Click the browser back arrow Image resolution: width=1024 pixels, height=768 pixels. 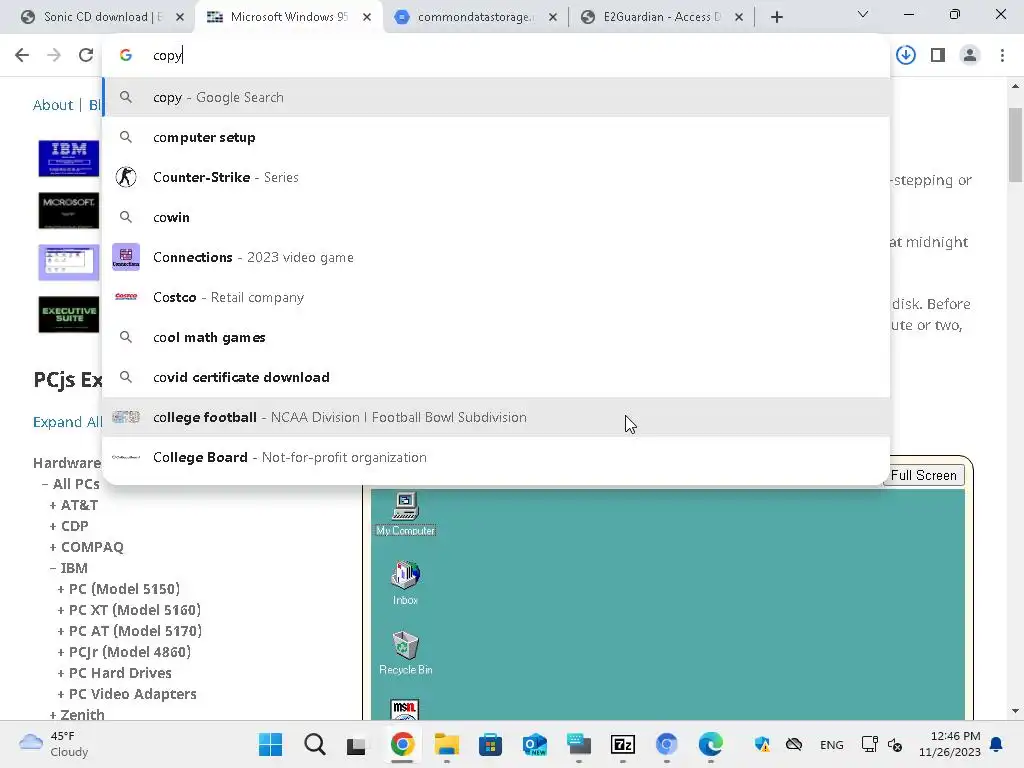click(x=22, y=56)
